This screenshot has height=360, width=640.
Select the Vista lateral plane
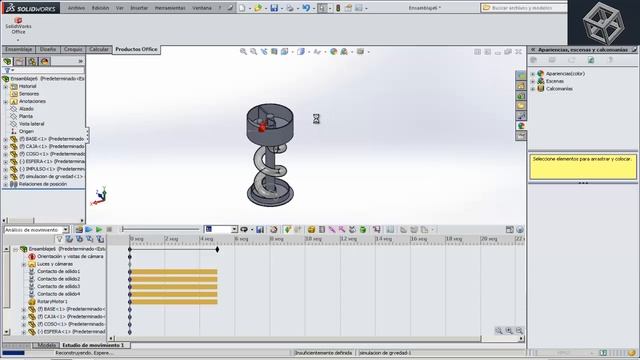[x=31, y=124]
